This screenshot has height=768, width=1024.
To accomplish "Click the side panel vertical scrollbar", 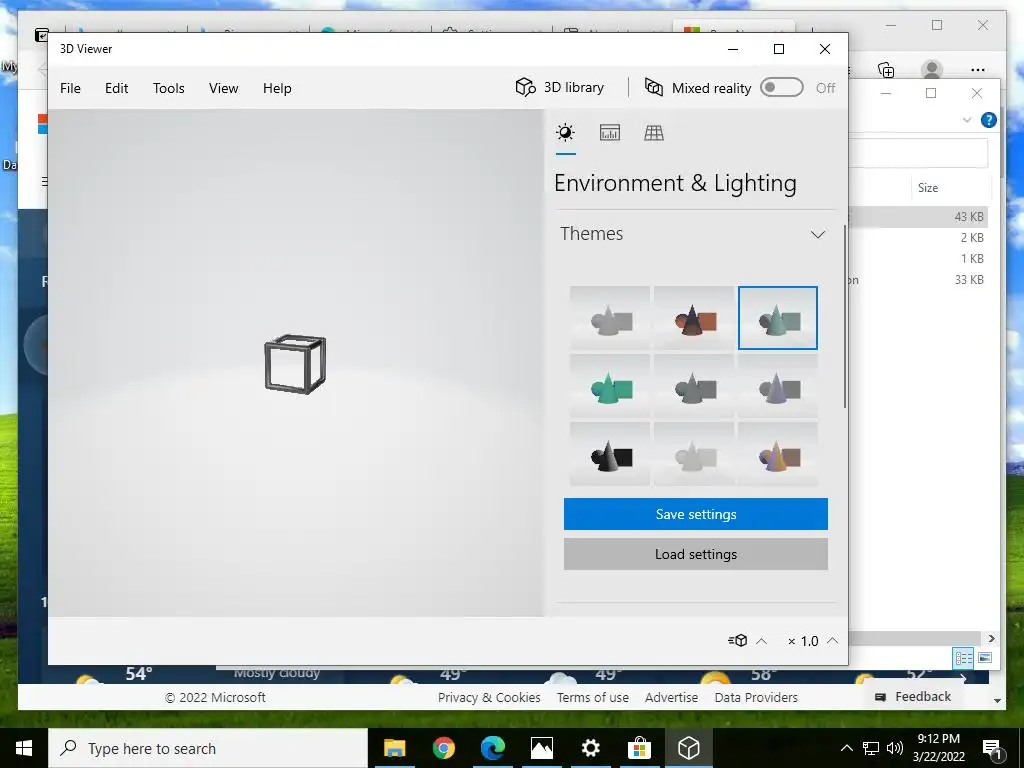I will (845, 317).
